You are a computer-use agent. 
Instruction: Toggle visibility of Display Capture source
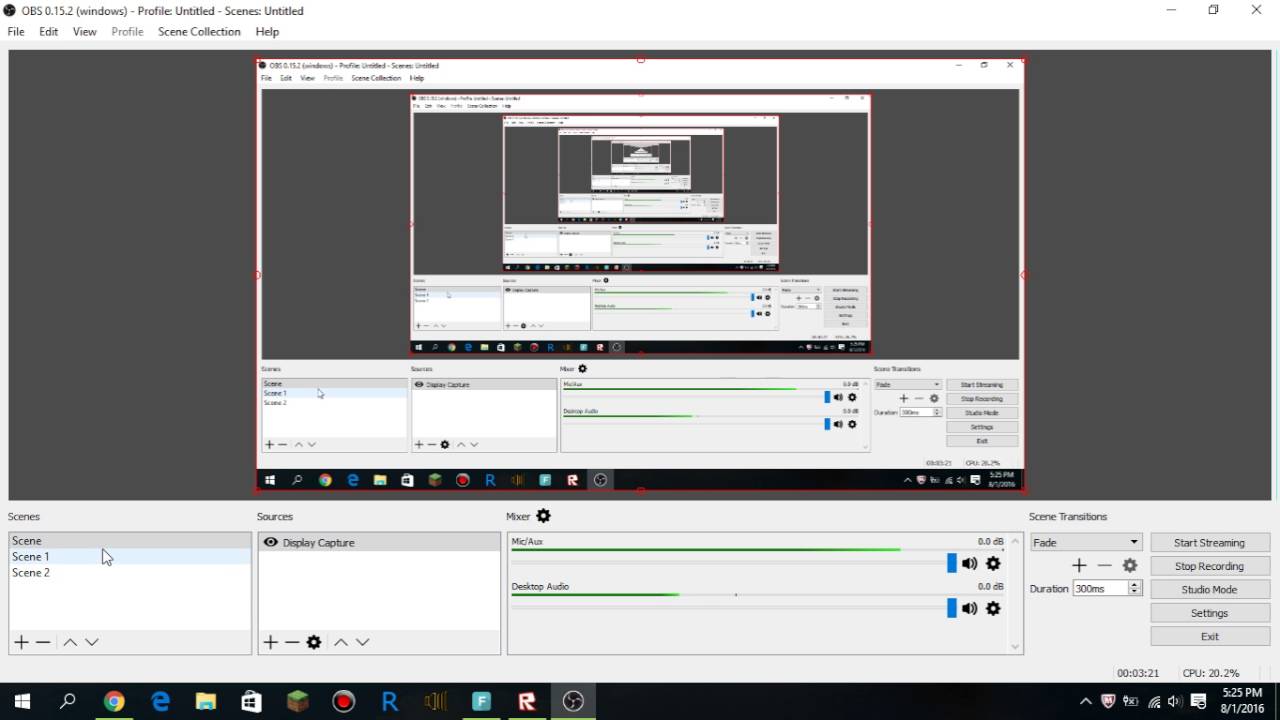tap(270, 542)
